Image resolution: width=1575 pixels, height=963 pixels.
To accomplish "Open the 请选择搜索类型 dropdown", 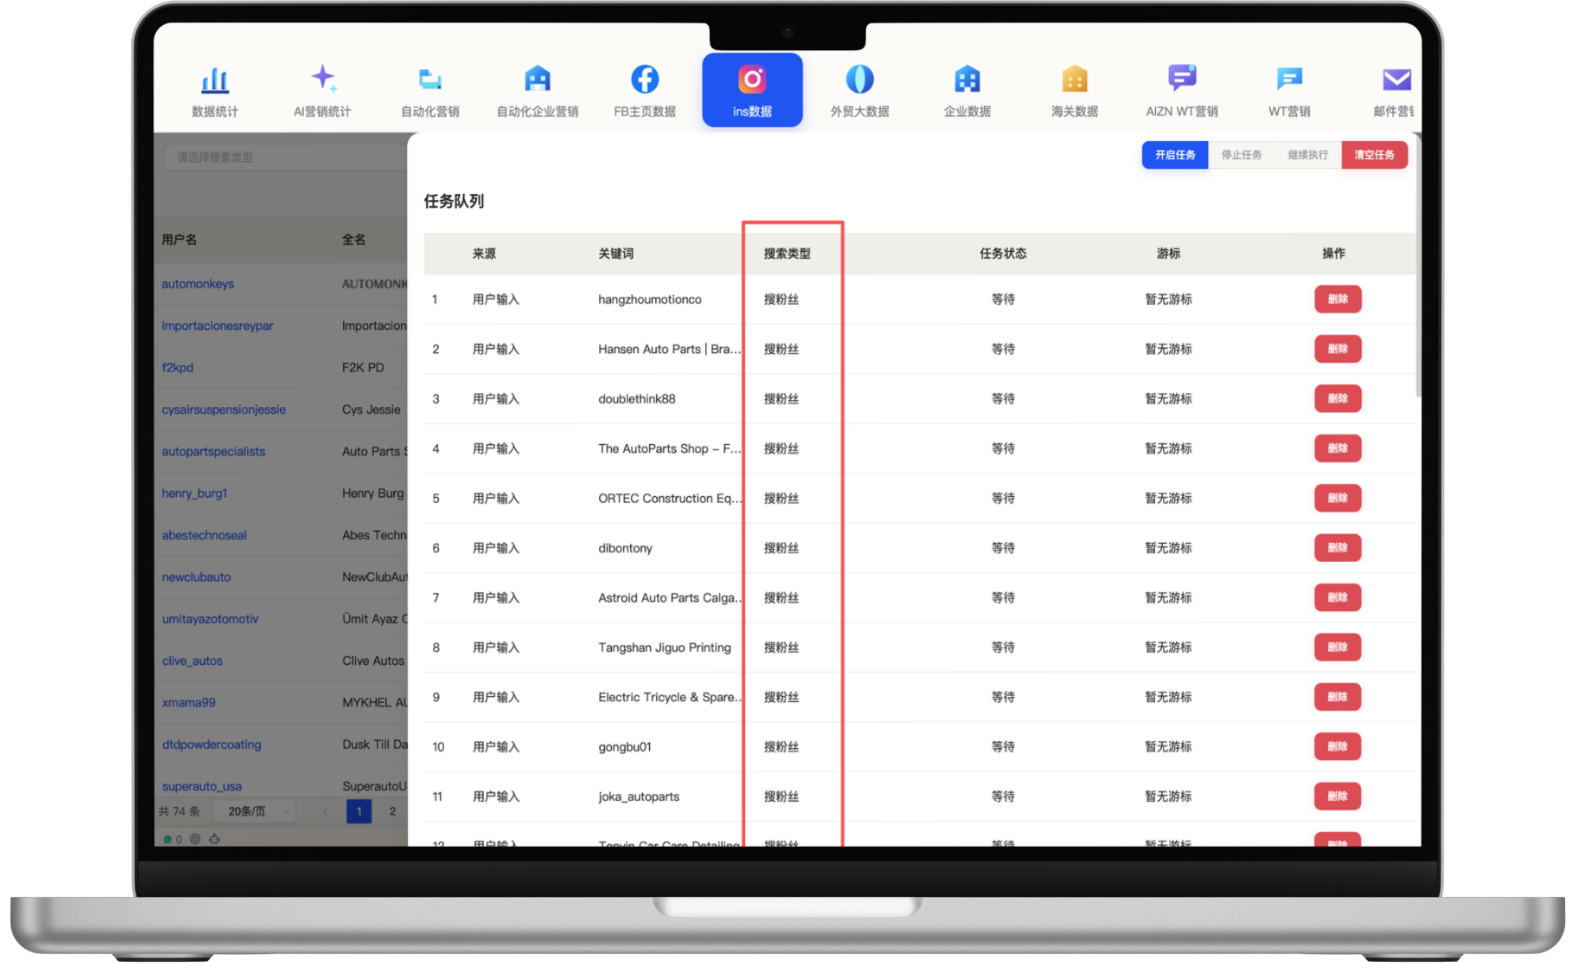I will [x=285, y=157].
